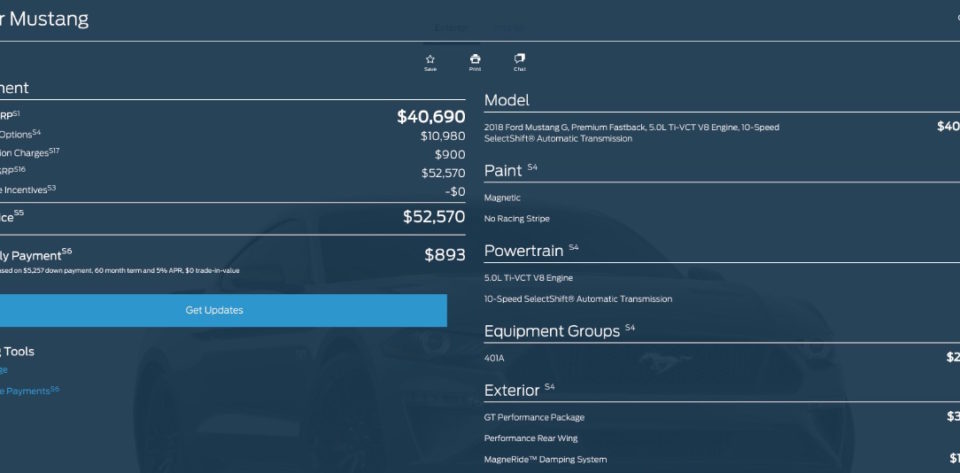Screen dimensions: 960x473
Task: Select the Magnetic paint entry
Action: pos(502,198)
